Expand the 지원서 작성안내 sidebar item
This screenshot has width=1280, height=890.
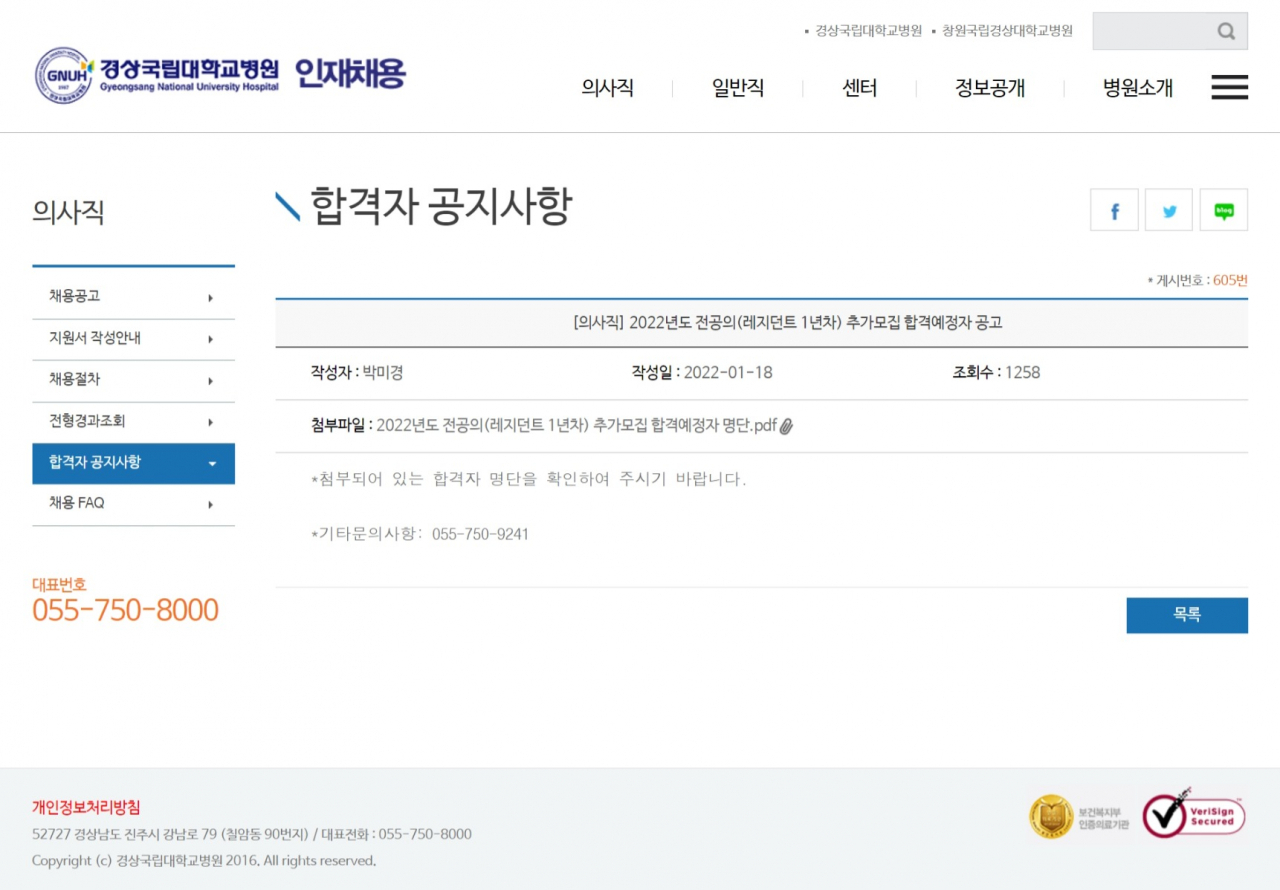(133, 339)
